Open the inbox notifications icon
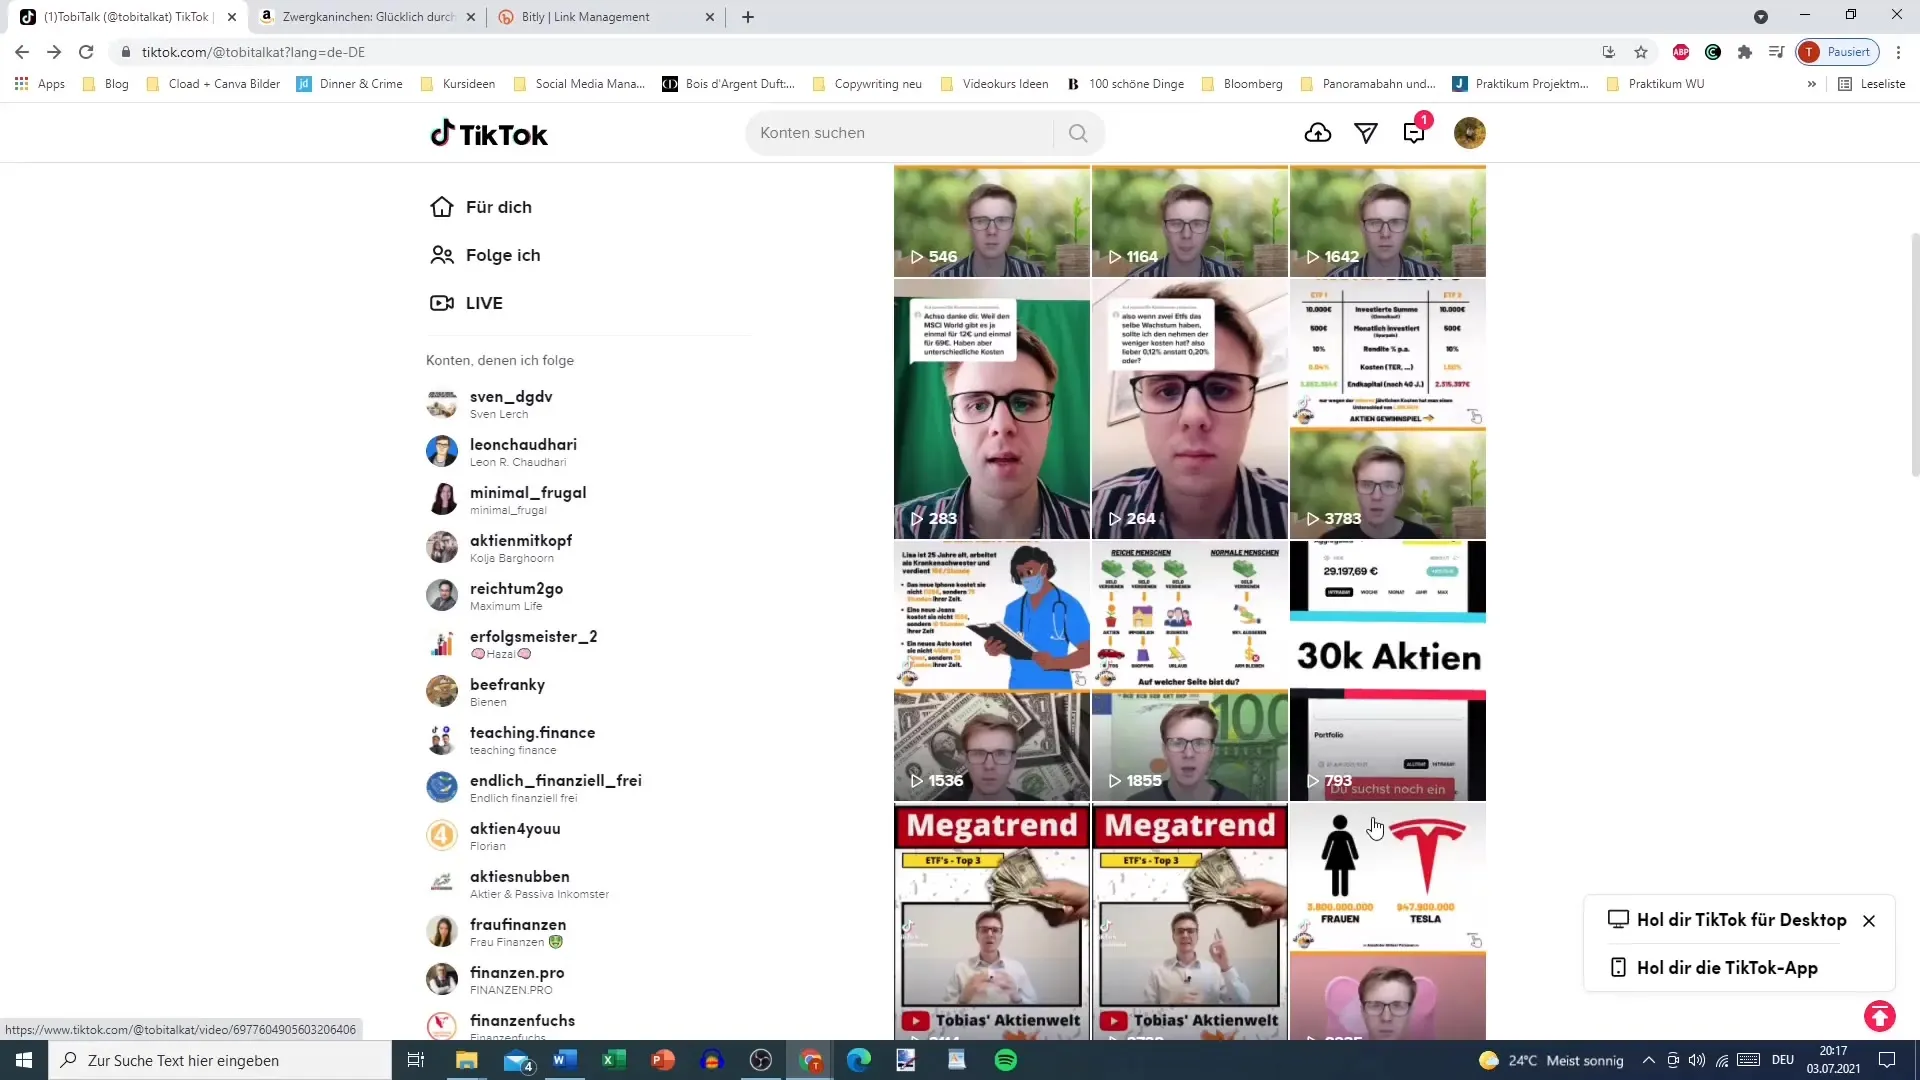The width and height of the screenshot is (1920, 1080). tap(1414, 133)
